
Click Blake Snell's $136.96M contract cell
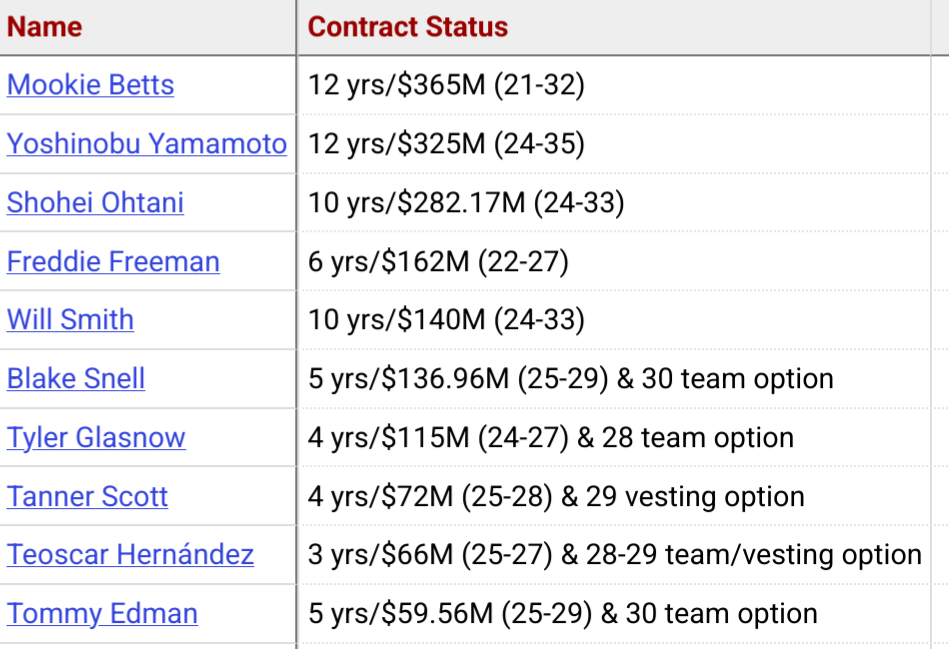coord(570,379)
